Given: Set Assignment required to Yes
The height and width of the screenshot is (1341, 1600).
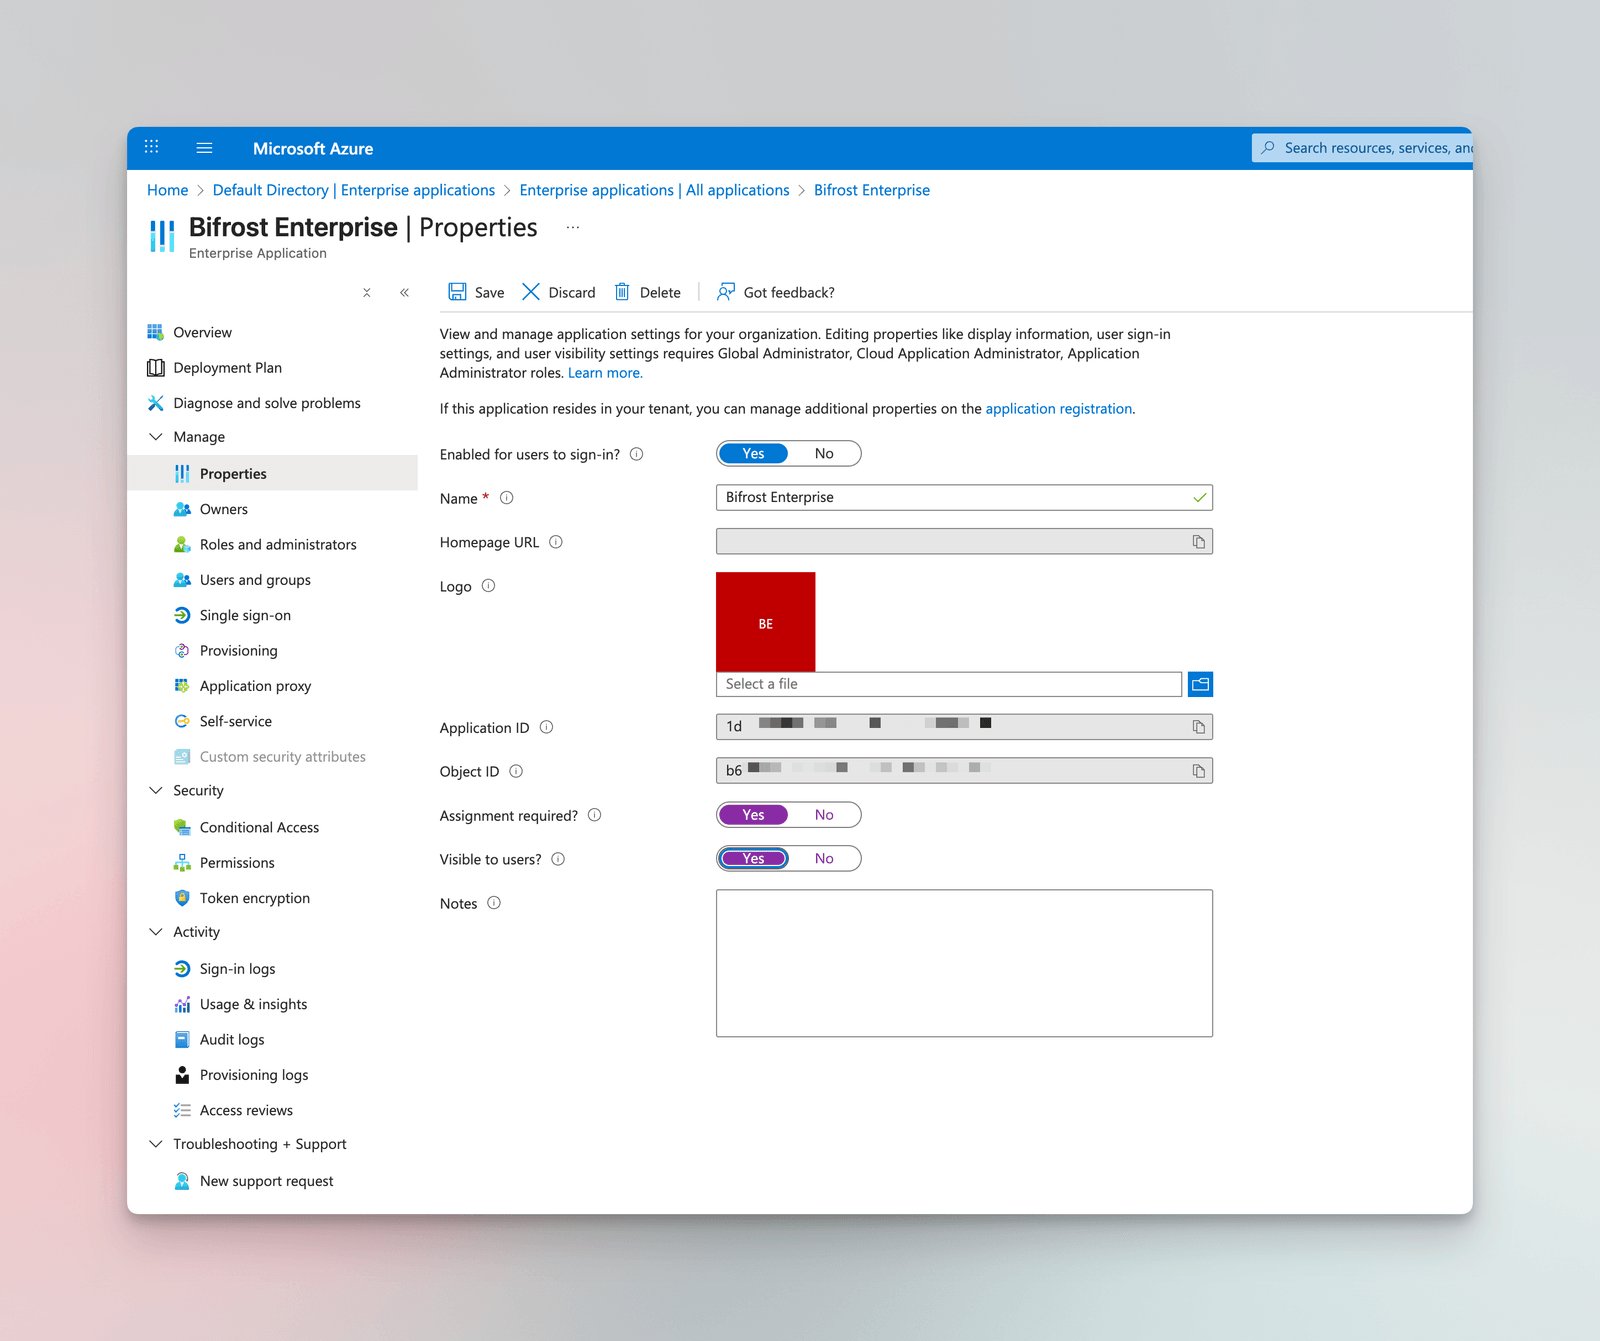Looking at the screenshot, I should [x=753, y=815].
